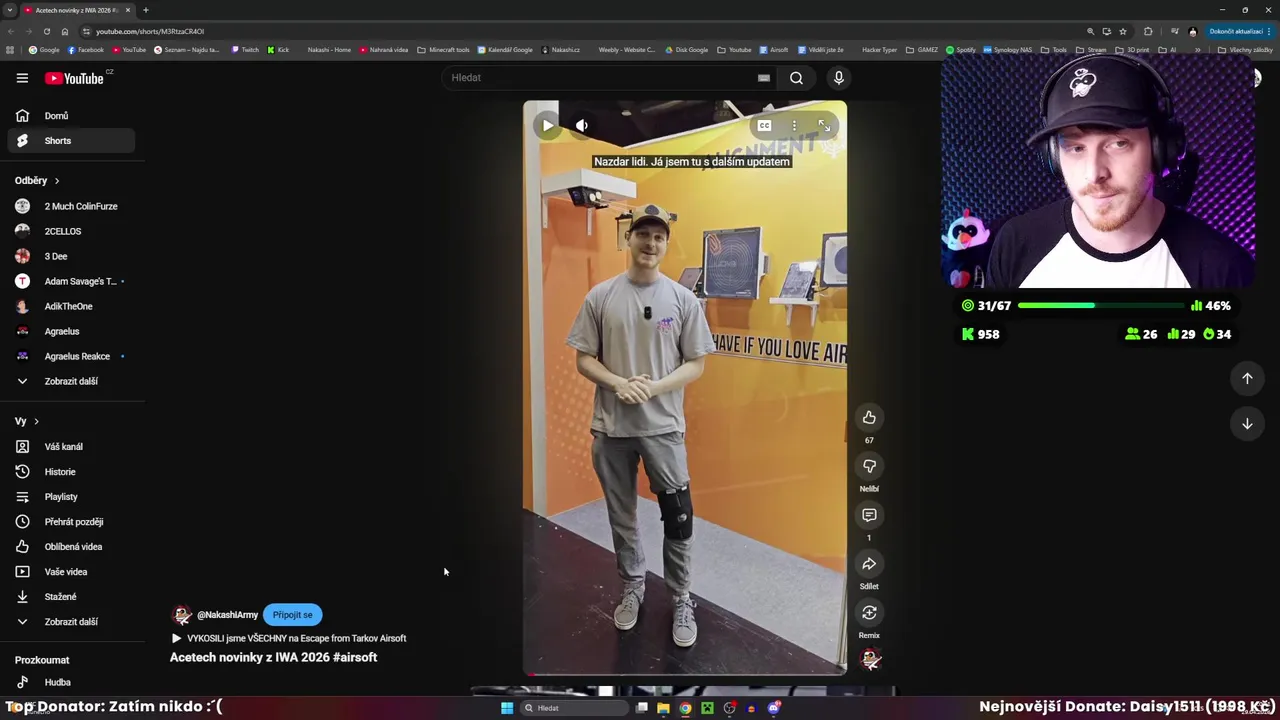Open Agraelus subscription channel

71,331
